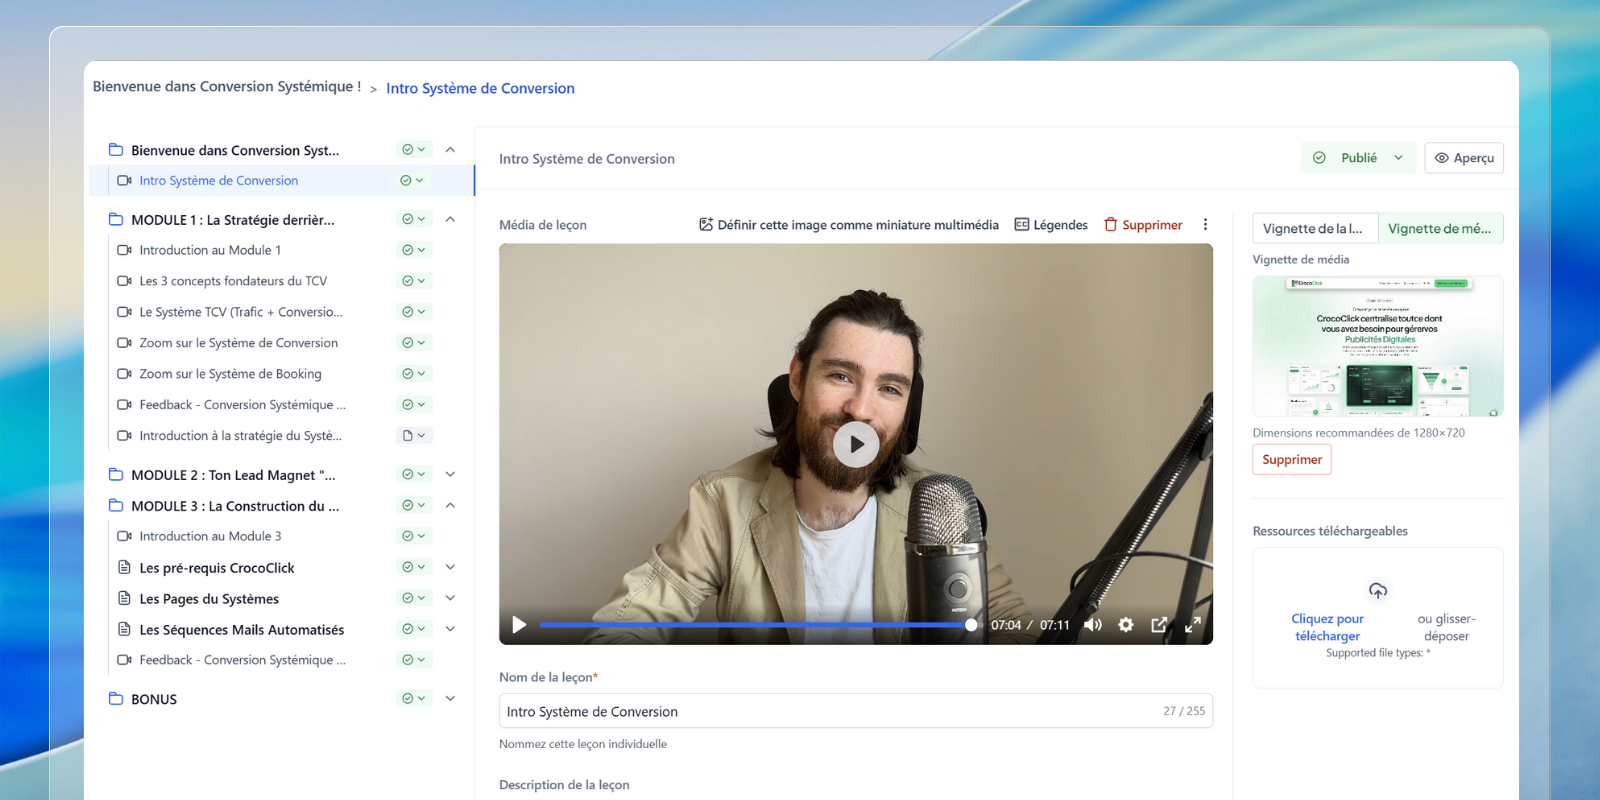Collapse MODULE 1 section chevron
This screenshot has width=1600, height=800.
(x=450, y=219)
